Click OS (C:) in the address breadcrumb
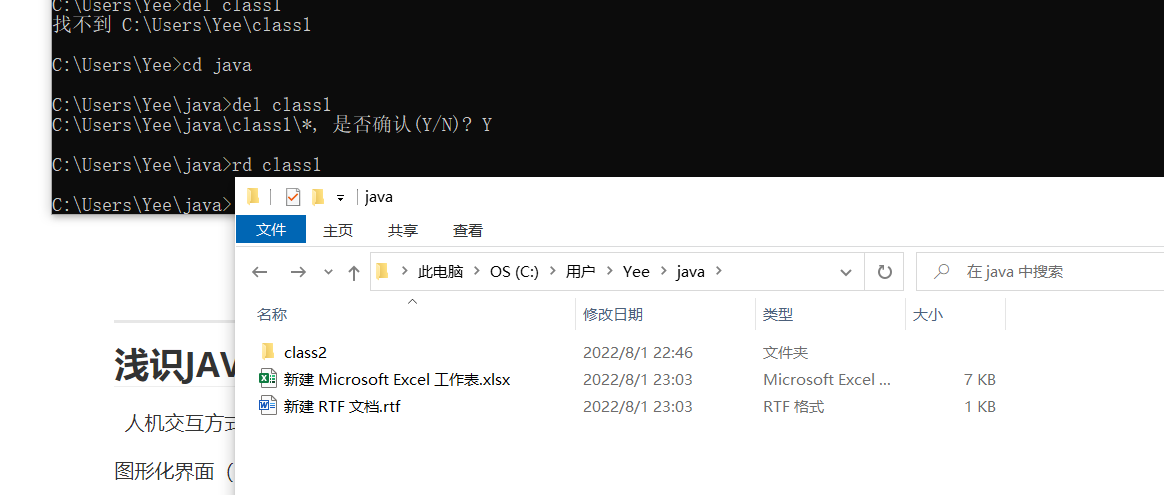The width and height of the screenshot is (1164, 495). pos(514,272)
